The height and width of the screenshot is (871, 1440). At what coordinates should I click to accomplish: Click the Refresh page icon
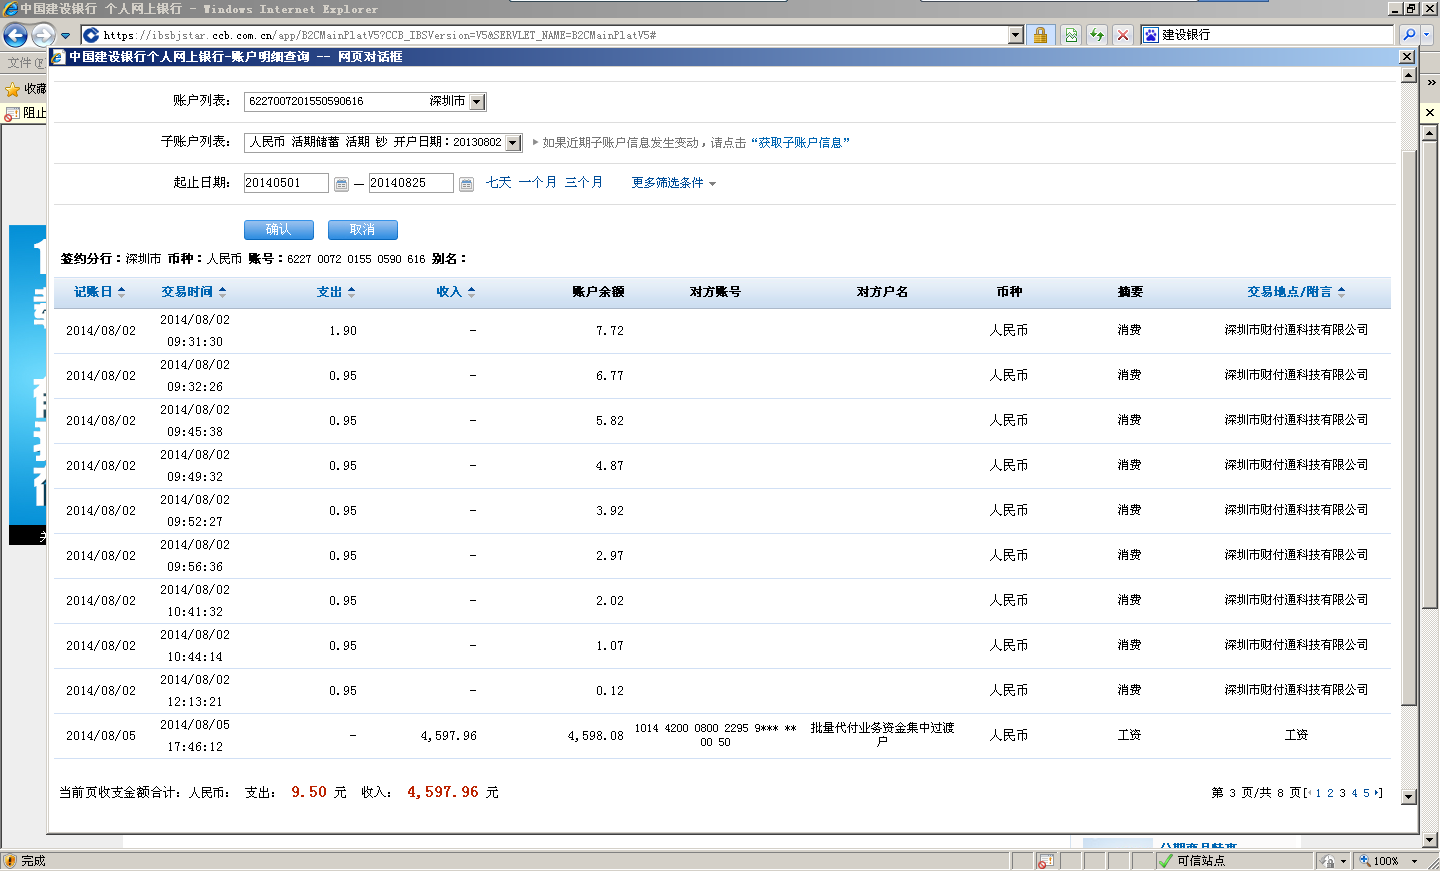[x=1097, y=35]
